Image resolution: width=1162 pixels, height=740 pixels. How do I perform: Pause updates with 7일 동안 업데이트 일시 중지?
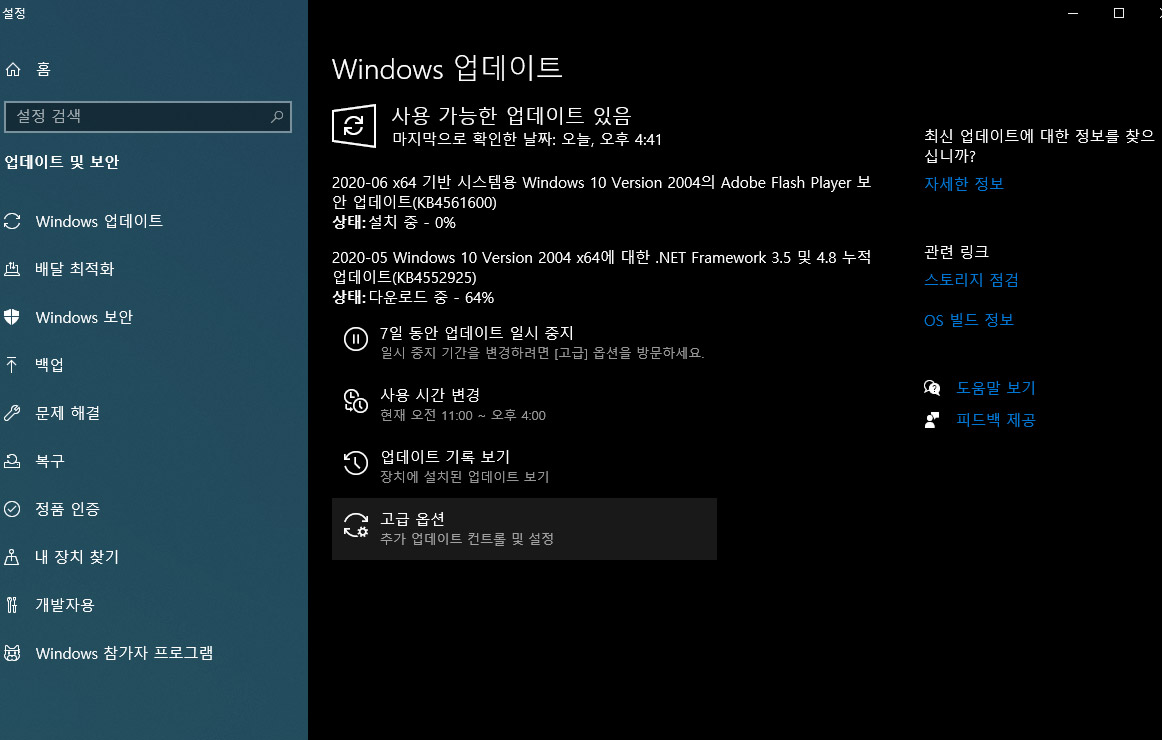point(524,342)
